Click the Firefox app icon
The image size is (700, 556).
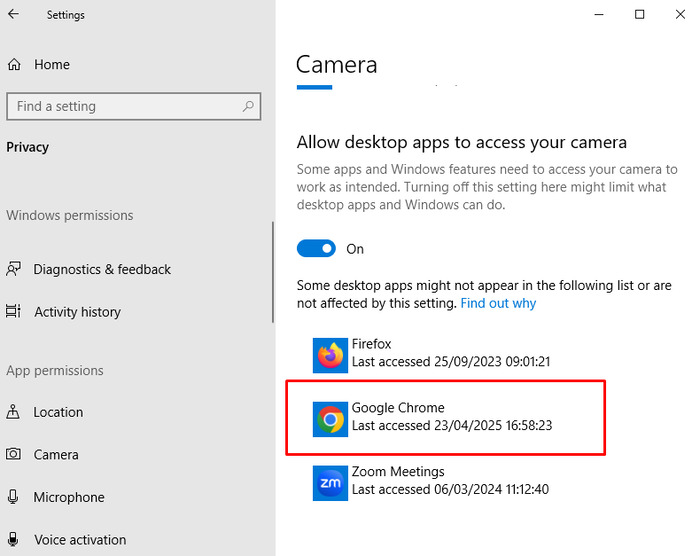[330, 355]
